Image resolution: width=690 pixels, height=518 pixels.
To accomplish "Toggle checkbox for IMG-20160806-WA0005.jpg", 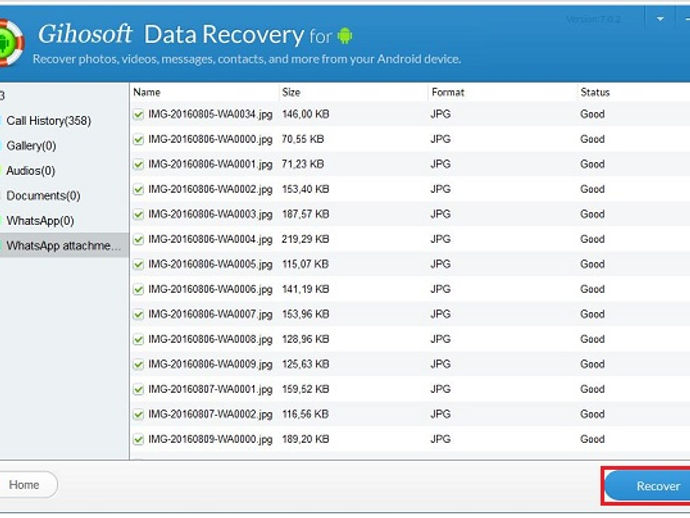I will (x=139, y=265).
